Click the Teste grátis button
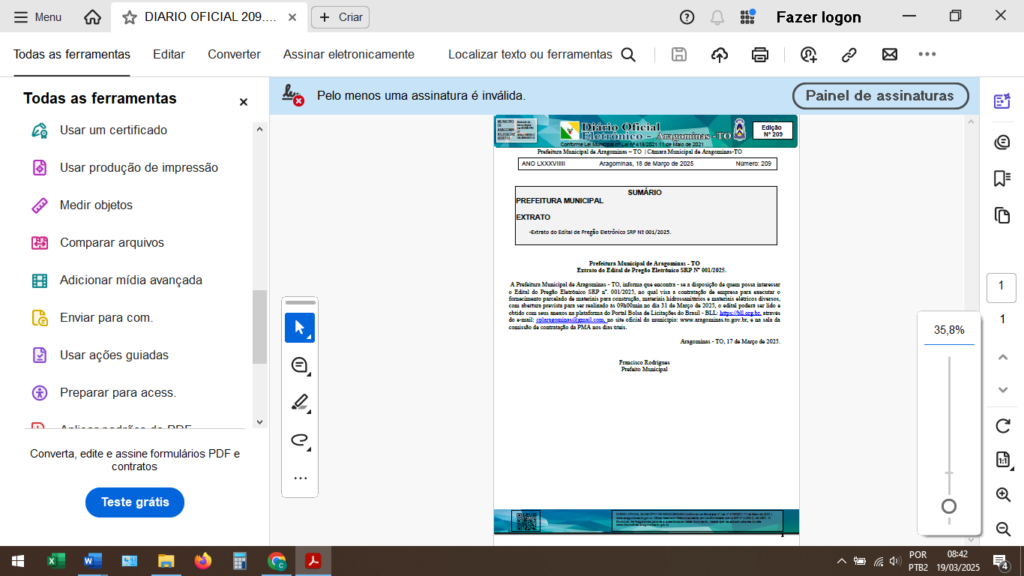Screen dimensions: 1024x576 pyautogui.click(x=135, y=502)
